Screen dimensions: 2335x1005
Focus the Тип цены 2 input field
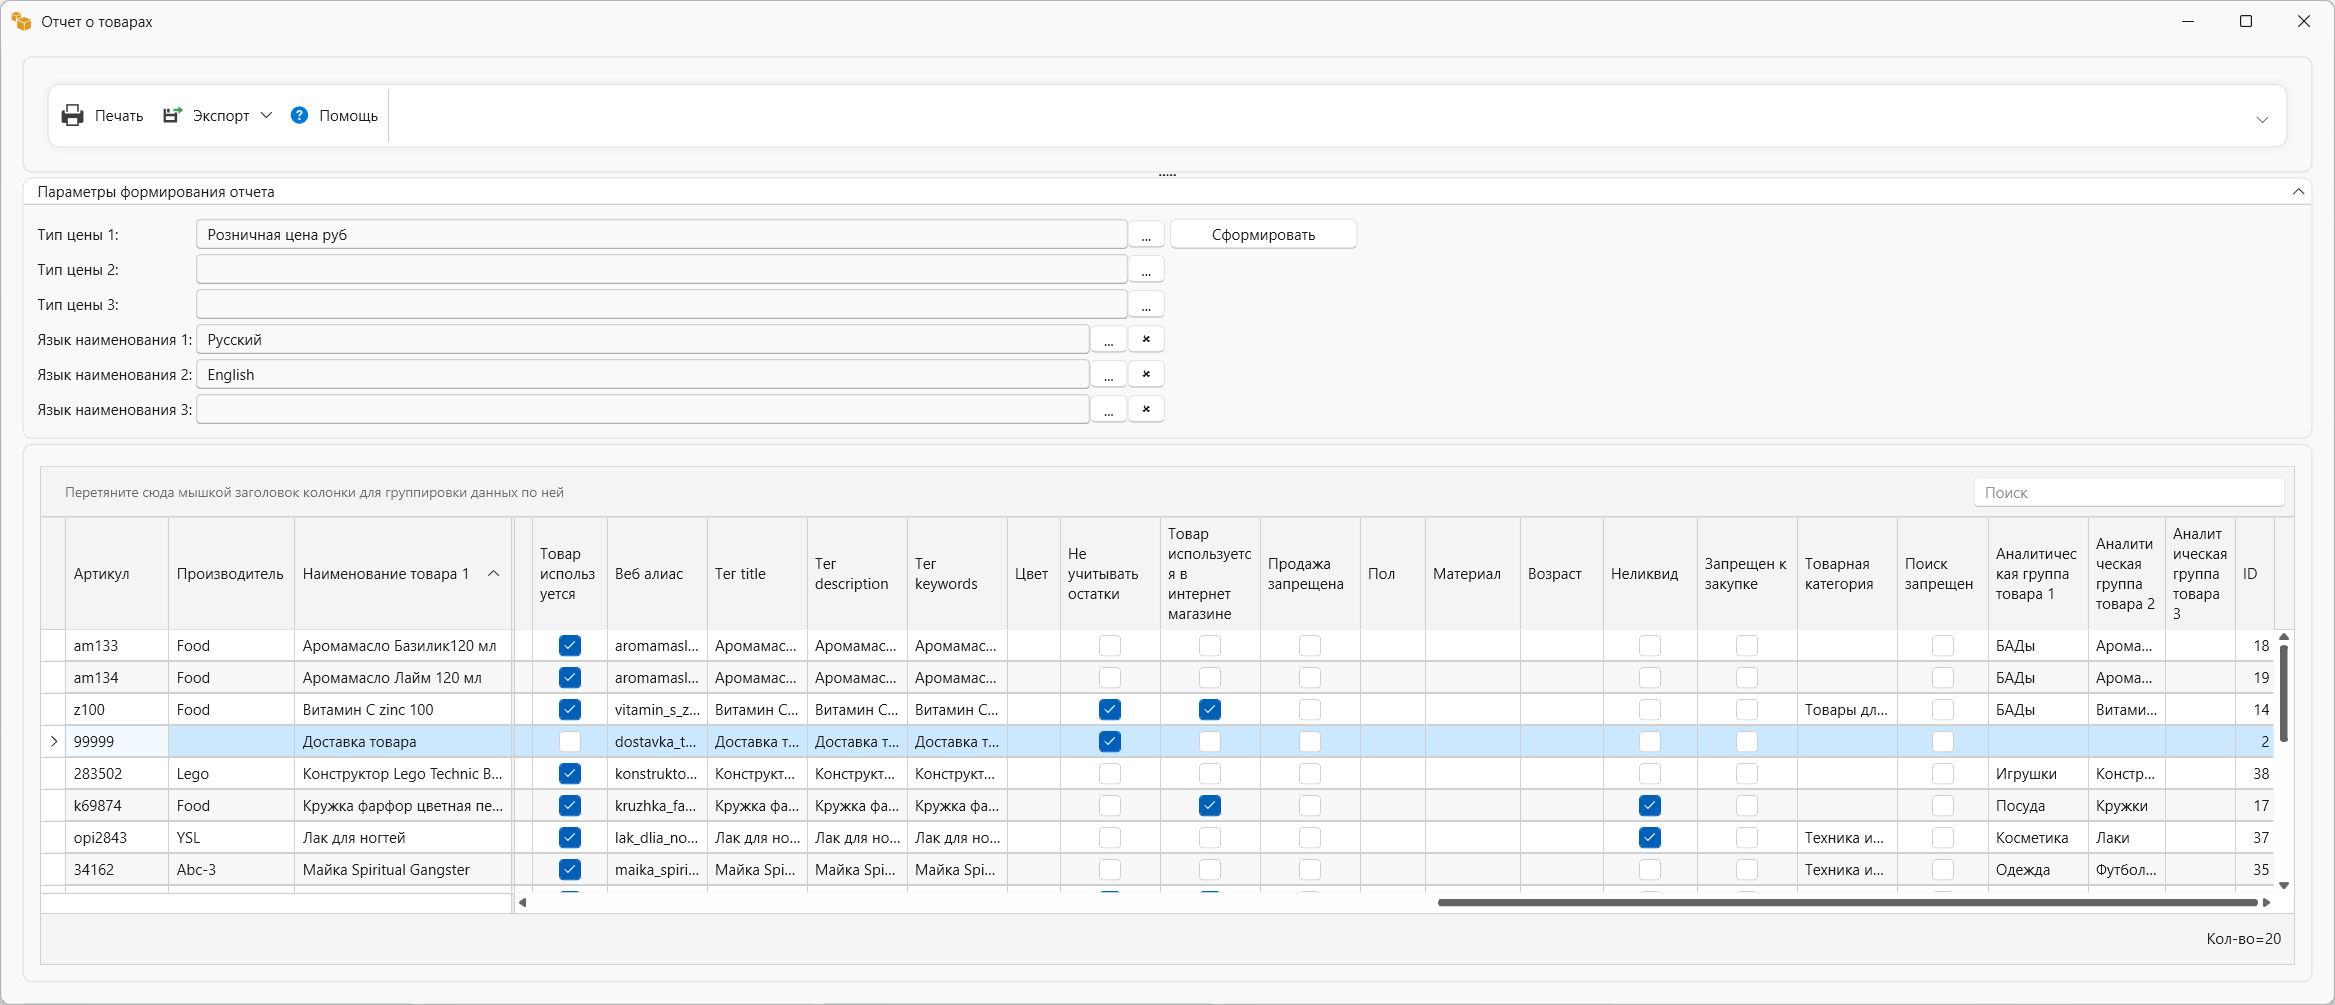(x=661, y=270)
